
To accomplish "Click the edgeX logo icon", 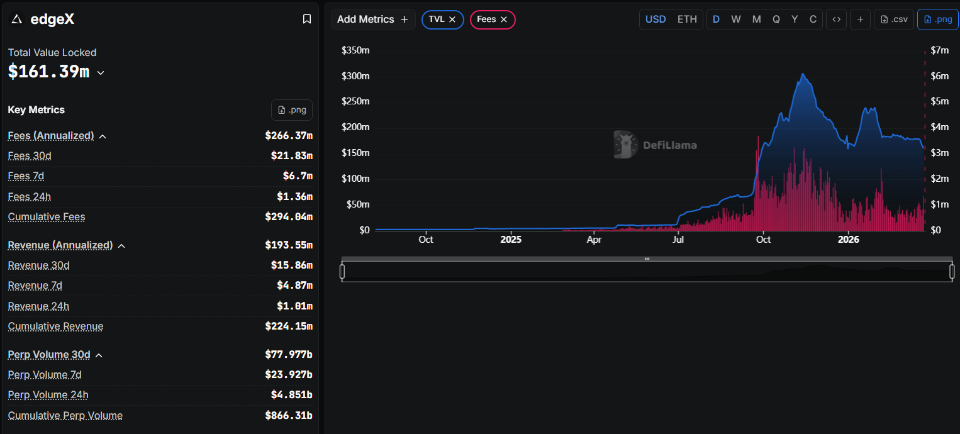I will pyautogui.click(x=16, y=19).
